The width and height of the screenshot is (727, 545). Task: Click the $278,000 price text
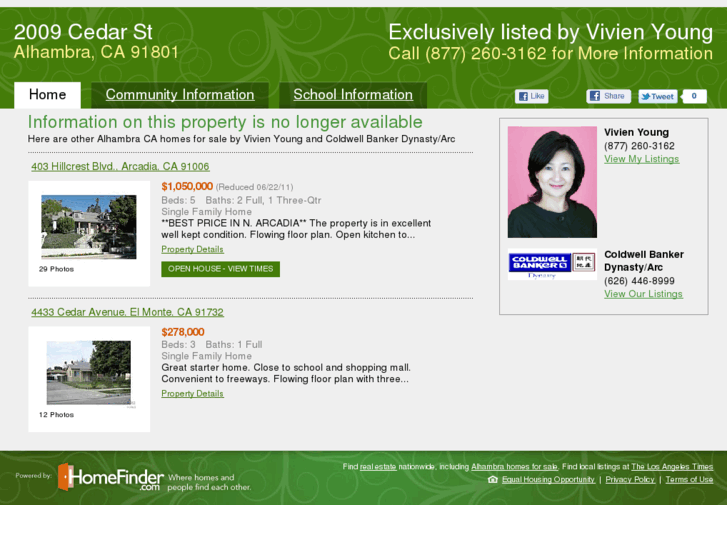(183, 332)
